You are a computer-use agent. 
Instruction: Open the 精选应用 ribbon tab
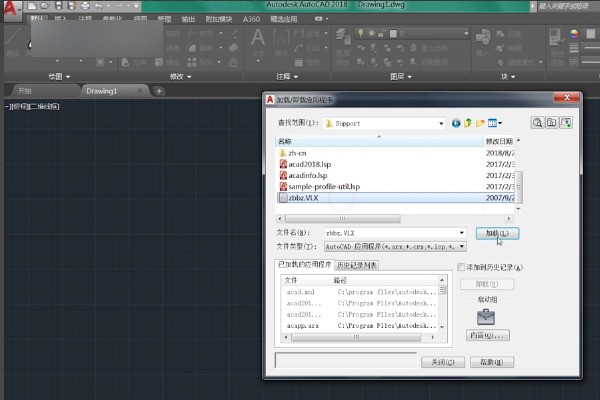click(284, 19)
